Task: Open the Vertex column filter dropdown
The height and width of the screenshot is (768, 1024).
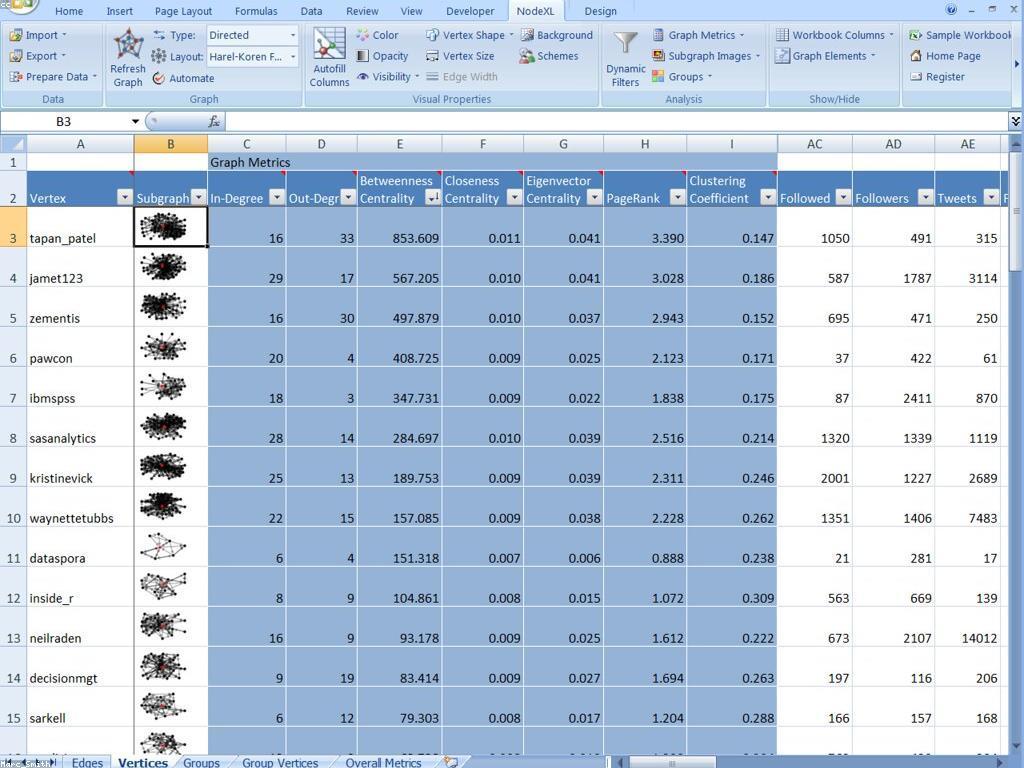Action: pyautogui.click(x=125, y=197)
